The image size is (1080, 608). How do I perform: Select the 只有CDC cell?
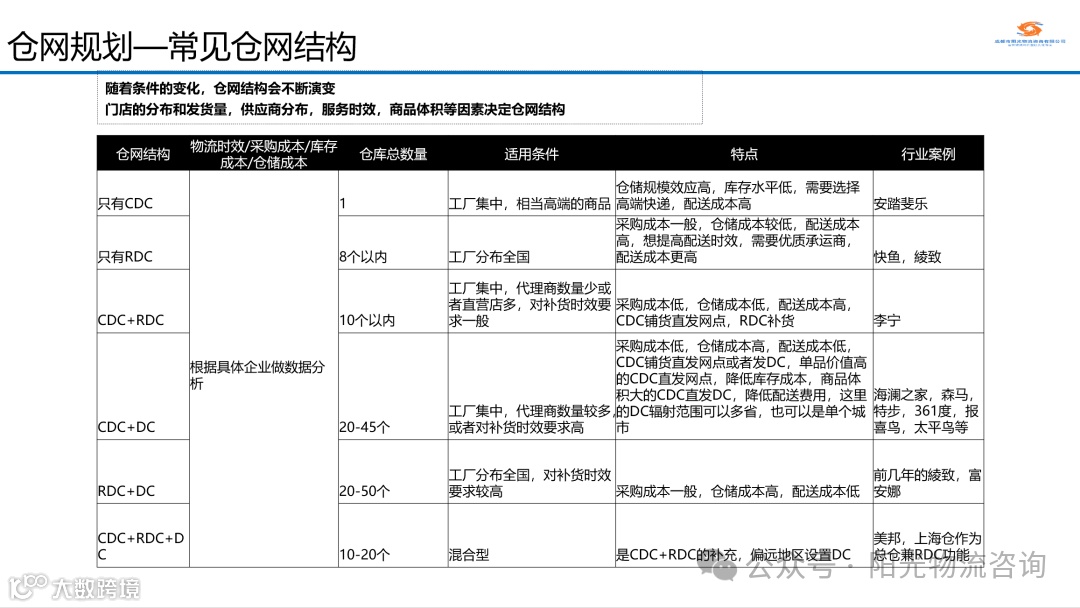(x=143, y=193)
